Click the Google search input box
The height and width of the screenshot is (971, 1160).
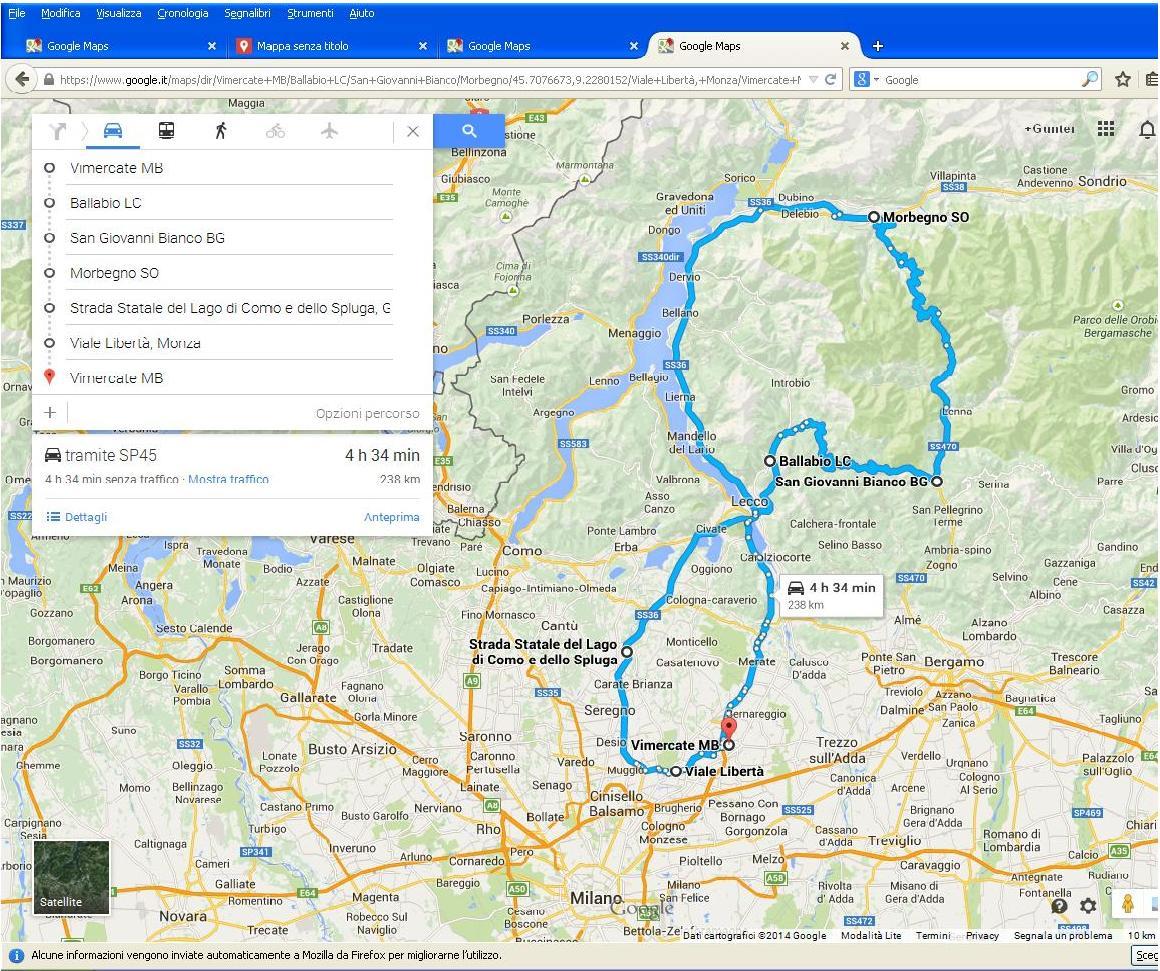(982, 79)
